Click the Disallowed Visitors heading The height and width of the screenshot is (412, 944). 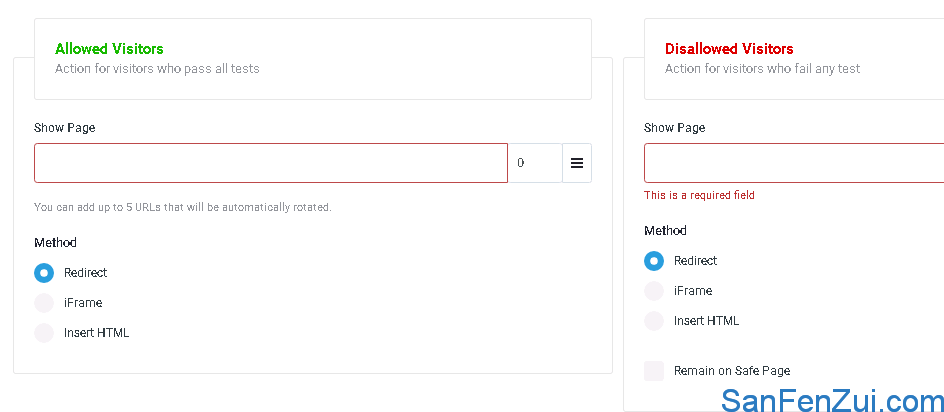(x=729, y=49)
